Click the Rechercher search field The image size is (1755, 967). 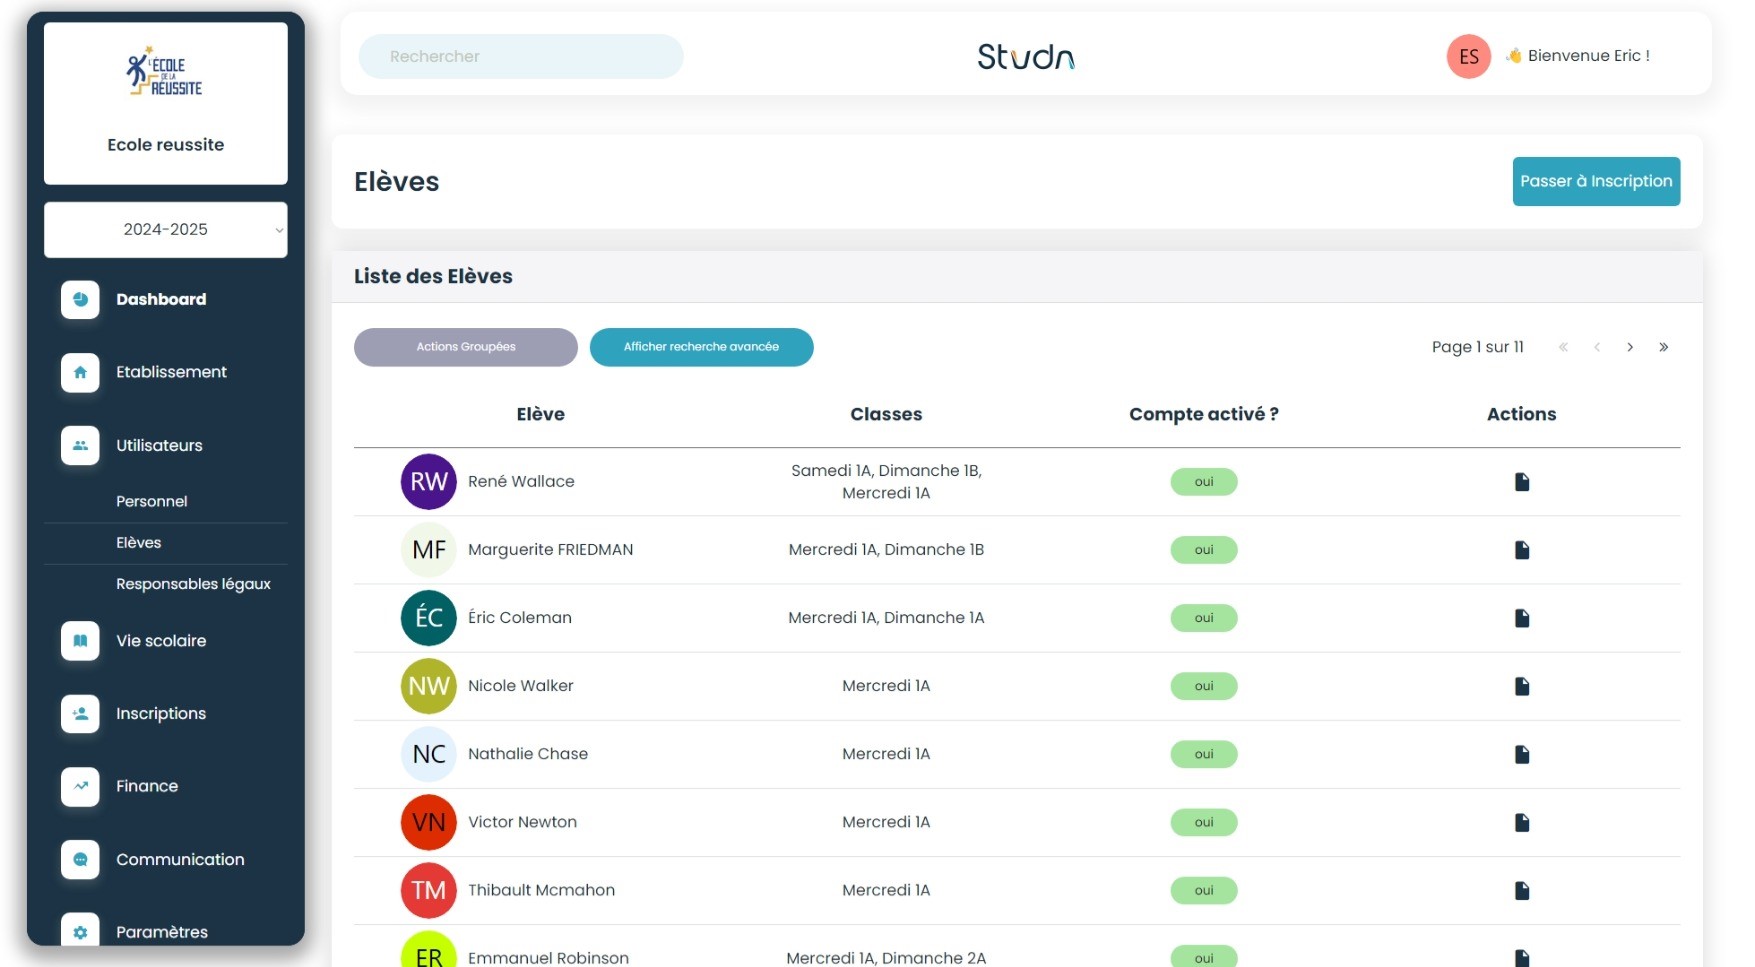point(521,56)
